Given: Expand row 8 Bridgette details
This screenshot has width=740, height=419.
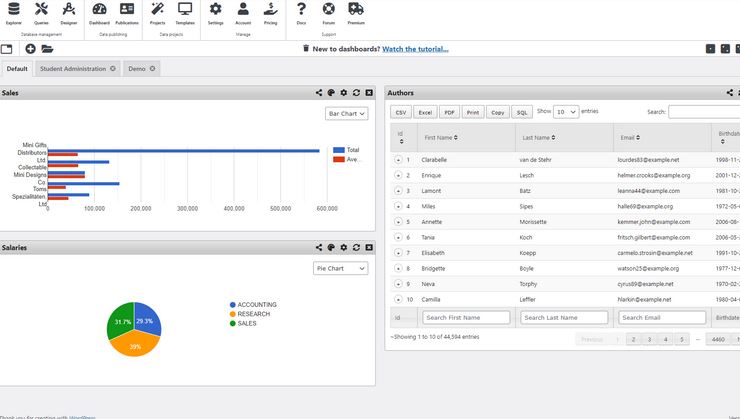Looking at the screenshot, I should click(398, 268).
